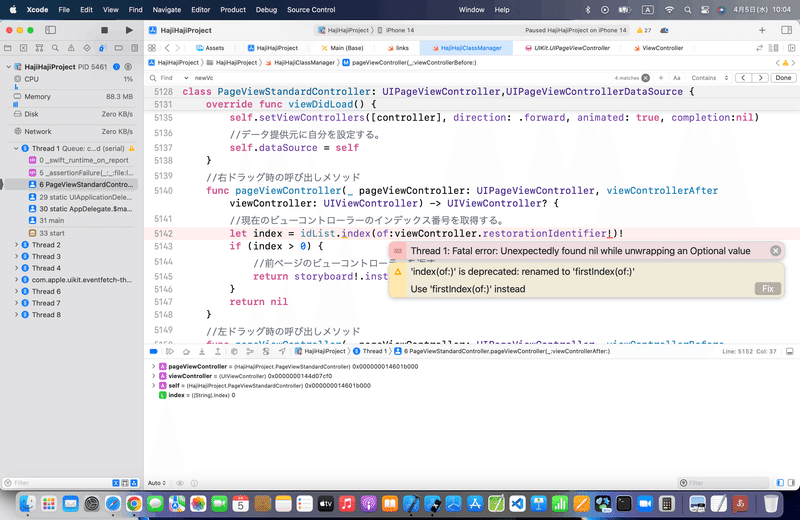Viewport: 800px width, 520px height.
Task: Continue program execution in debug bar
Action: coord(170,352)
